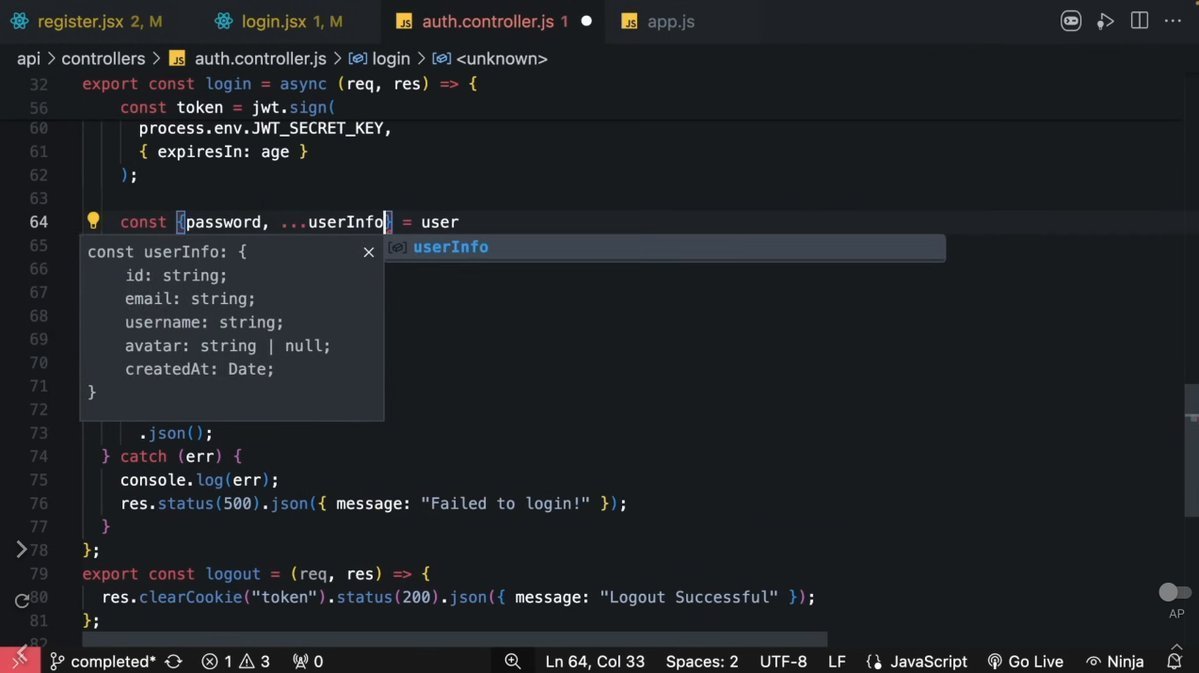Click the ports forwarded 0 indicator

tap(307, 662)
